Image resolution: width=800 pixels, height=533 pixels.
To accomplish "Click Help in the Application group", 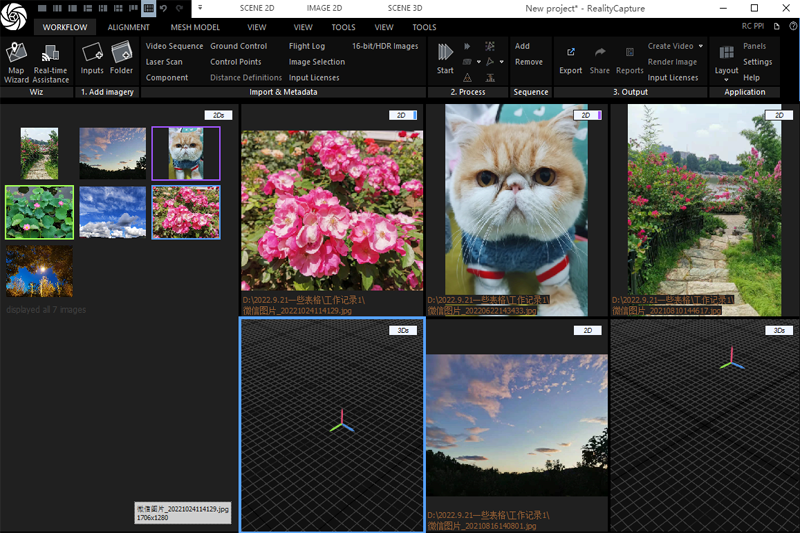I will [751, 78].
